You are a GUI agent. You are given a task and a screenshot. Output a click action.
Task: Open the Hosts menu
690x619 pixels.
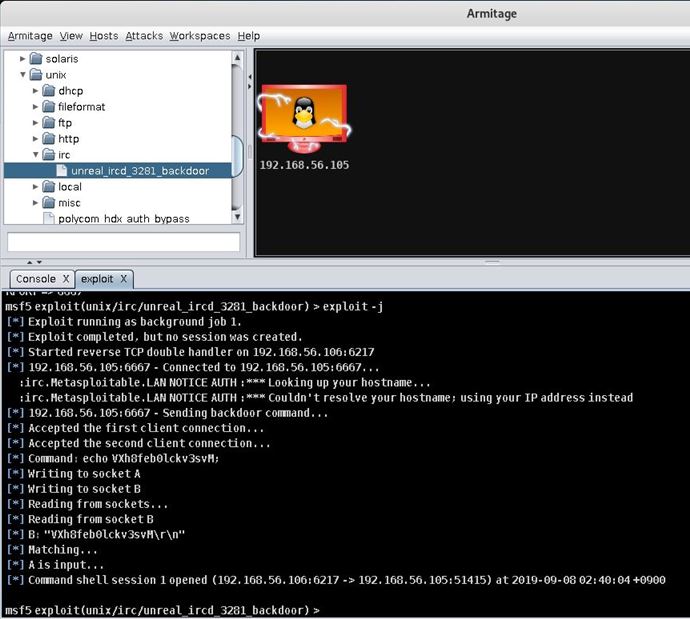(x=104, y=36)
